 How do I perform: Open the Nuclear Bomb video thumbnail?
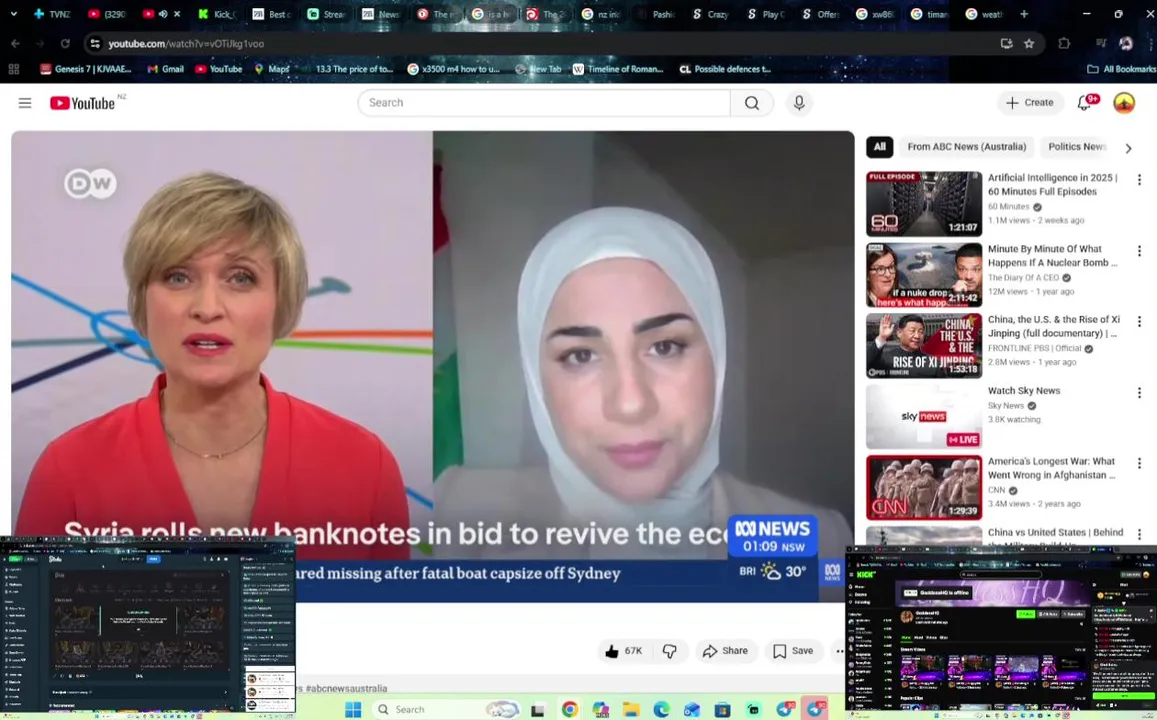924,274
